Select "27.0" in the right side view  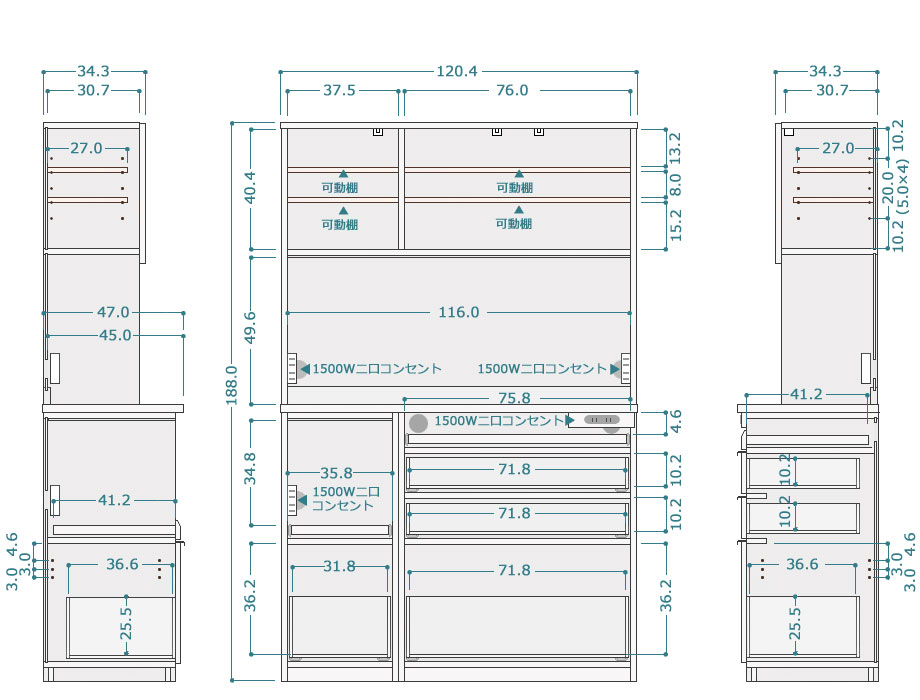838,148
